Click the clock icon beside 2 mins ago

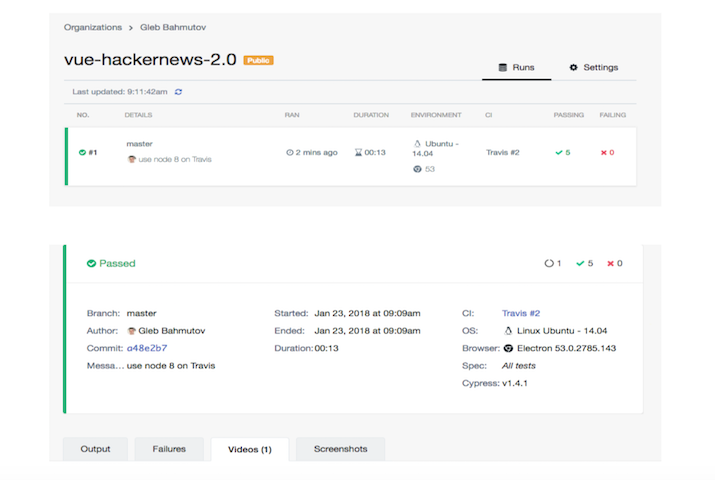[x=290, y=153]
